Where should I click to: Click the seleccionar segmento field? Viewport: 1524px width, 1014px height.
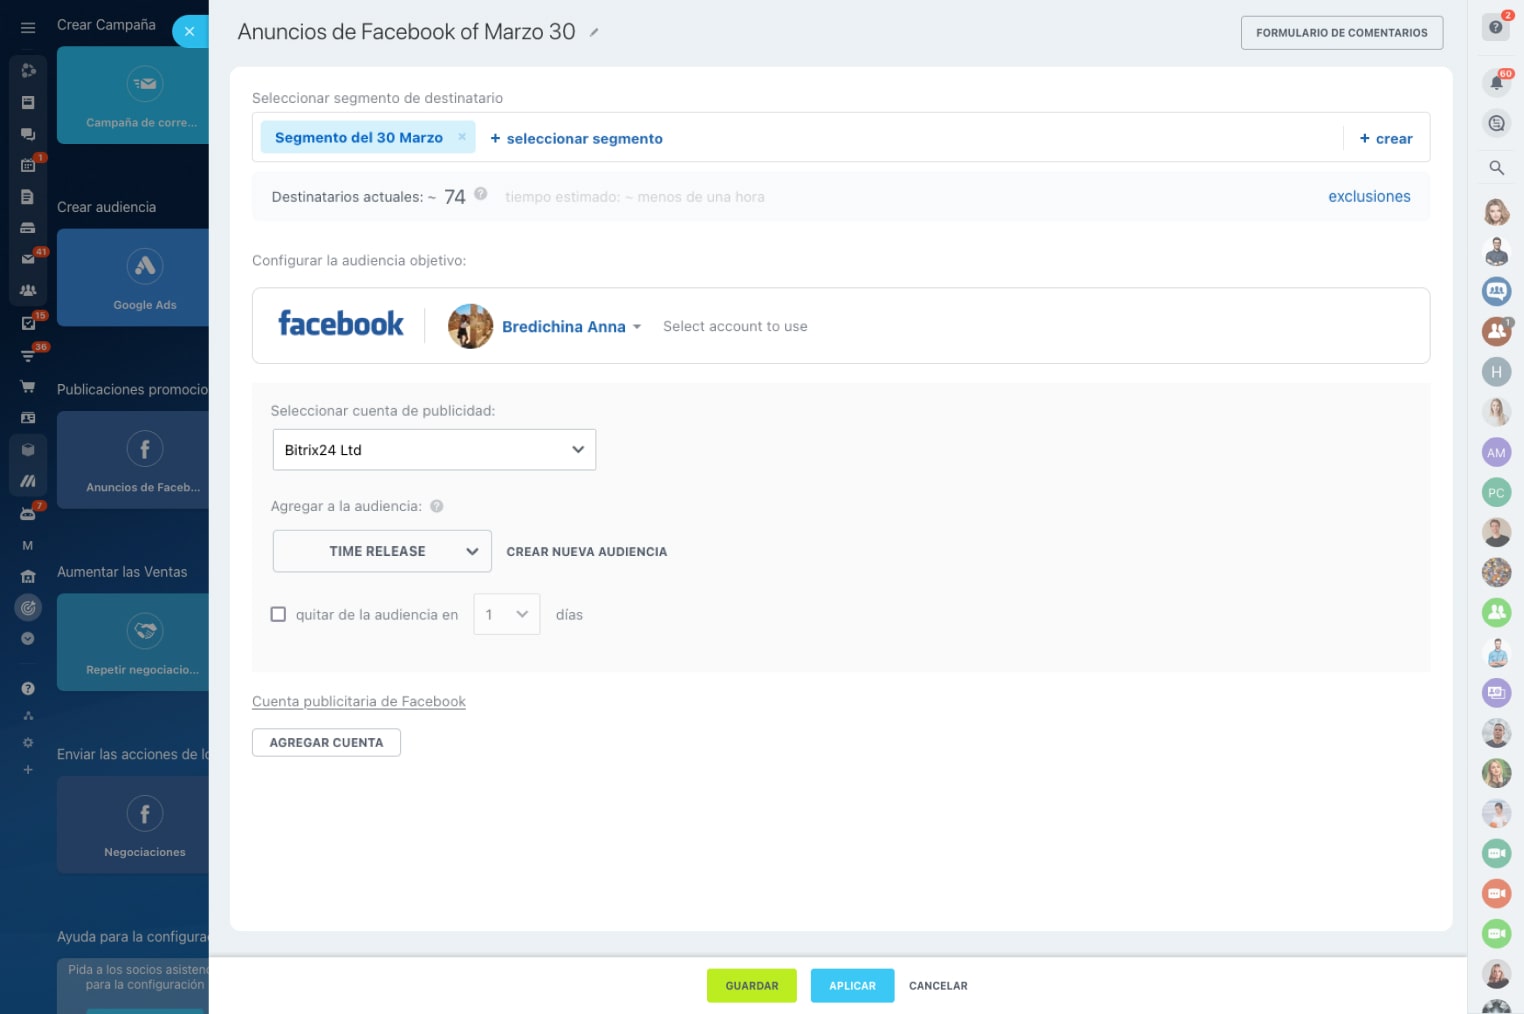[576, 139]
